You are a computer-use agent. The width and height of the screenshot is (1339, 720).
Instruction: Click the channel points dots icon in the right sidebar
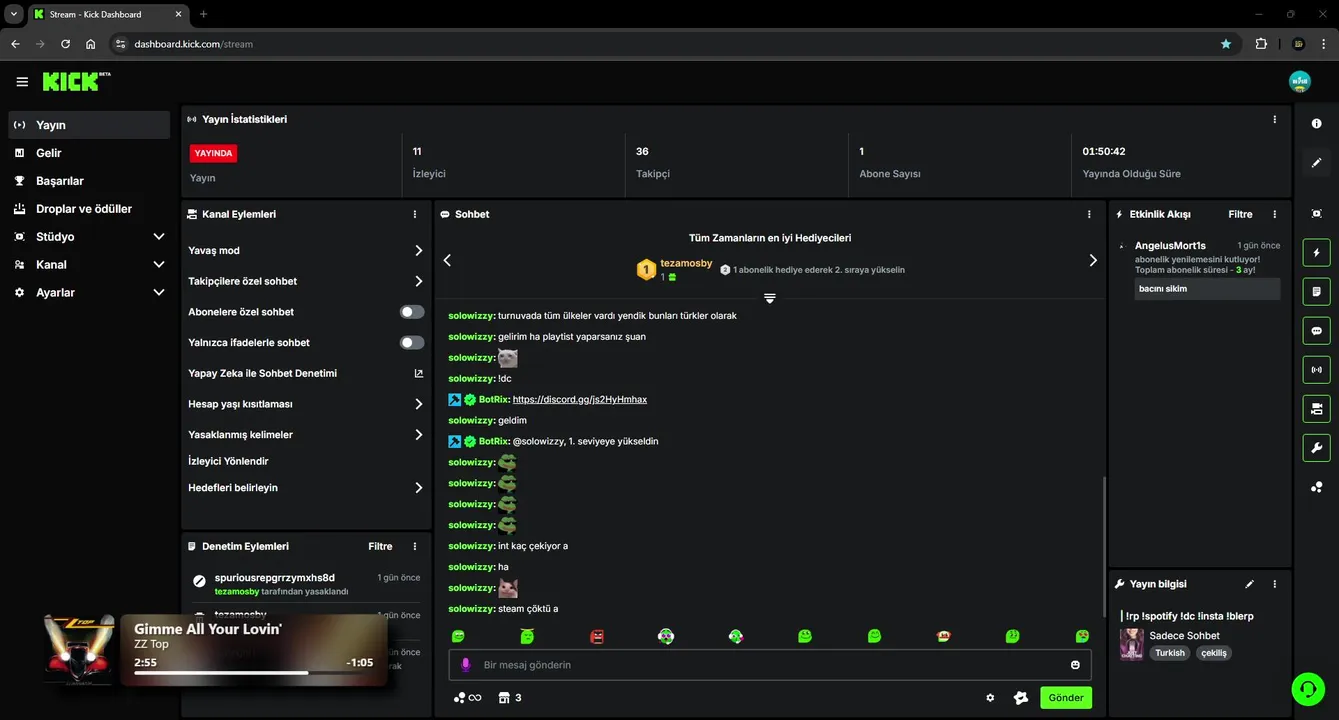click(1316, 488)
